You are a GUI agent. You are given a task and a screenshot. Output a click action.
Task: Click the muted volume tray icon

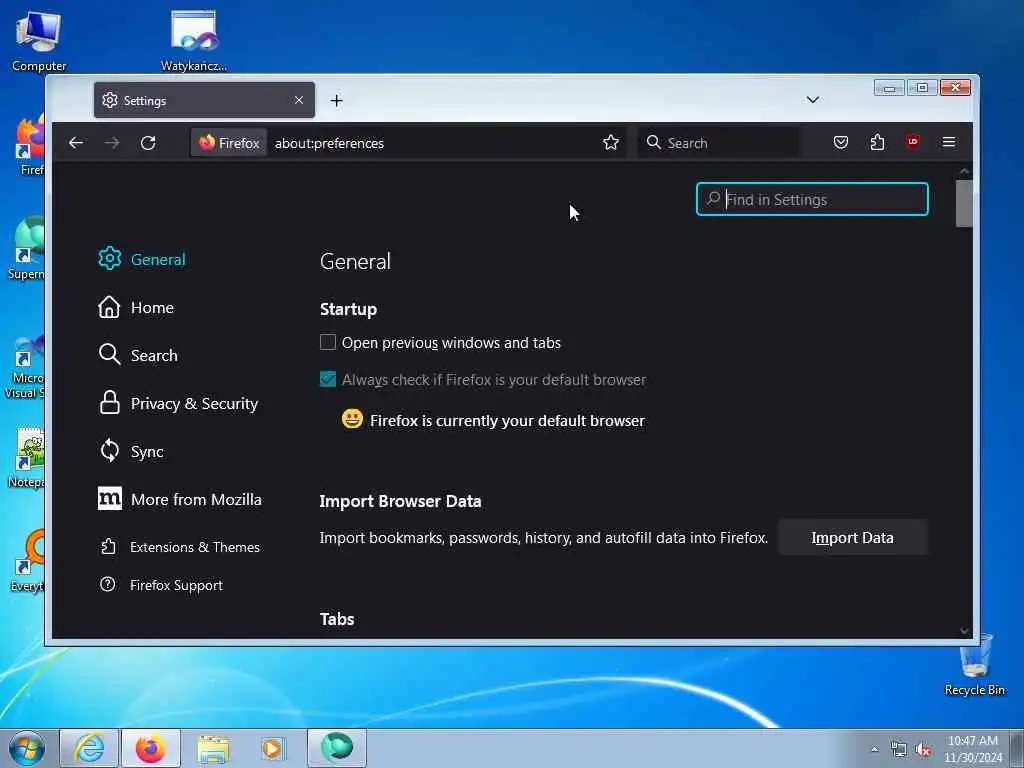click(923, 750)
